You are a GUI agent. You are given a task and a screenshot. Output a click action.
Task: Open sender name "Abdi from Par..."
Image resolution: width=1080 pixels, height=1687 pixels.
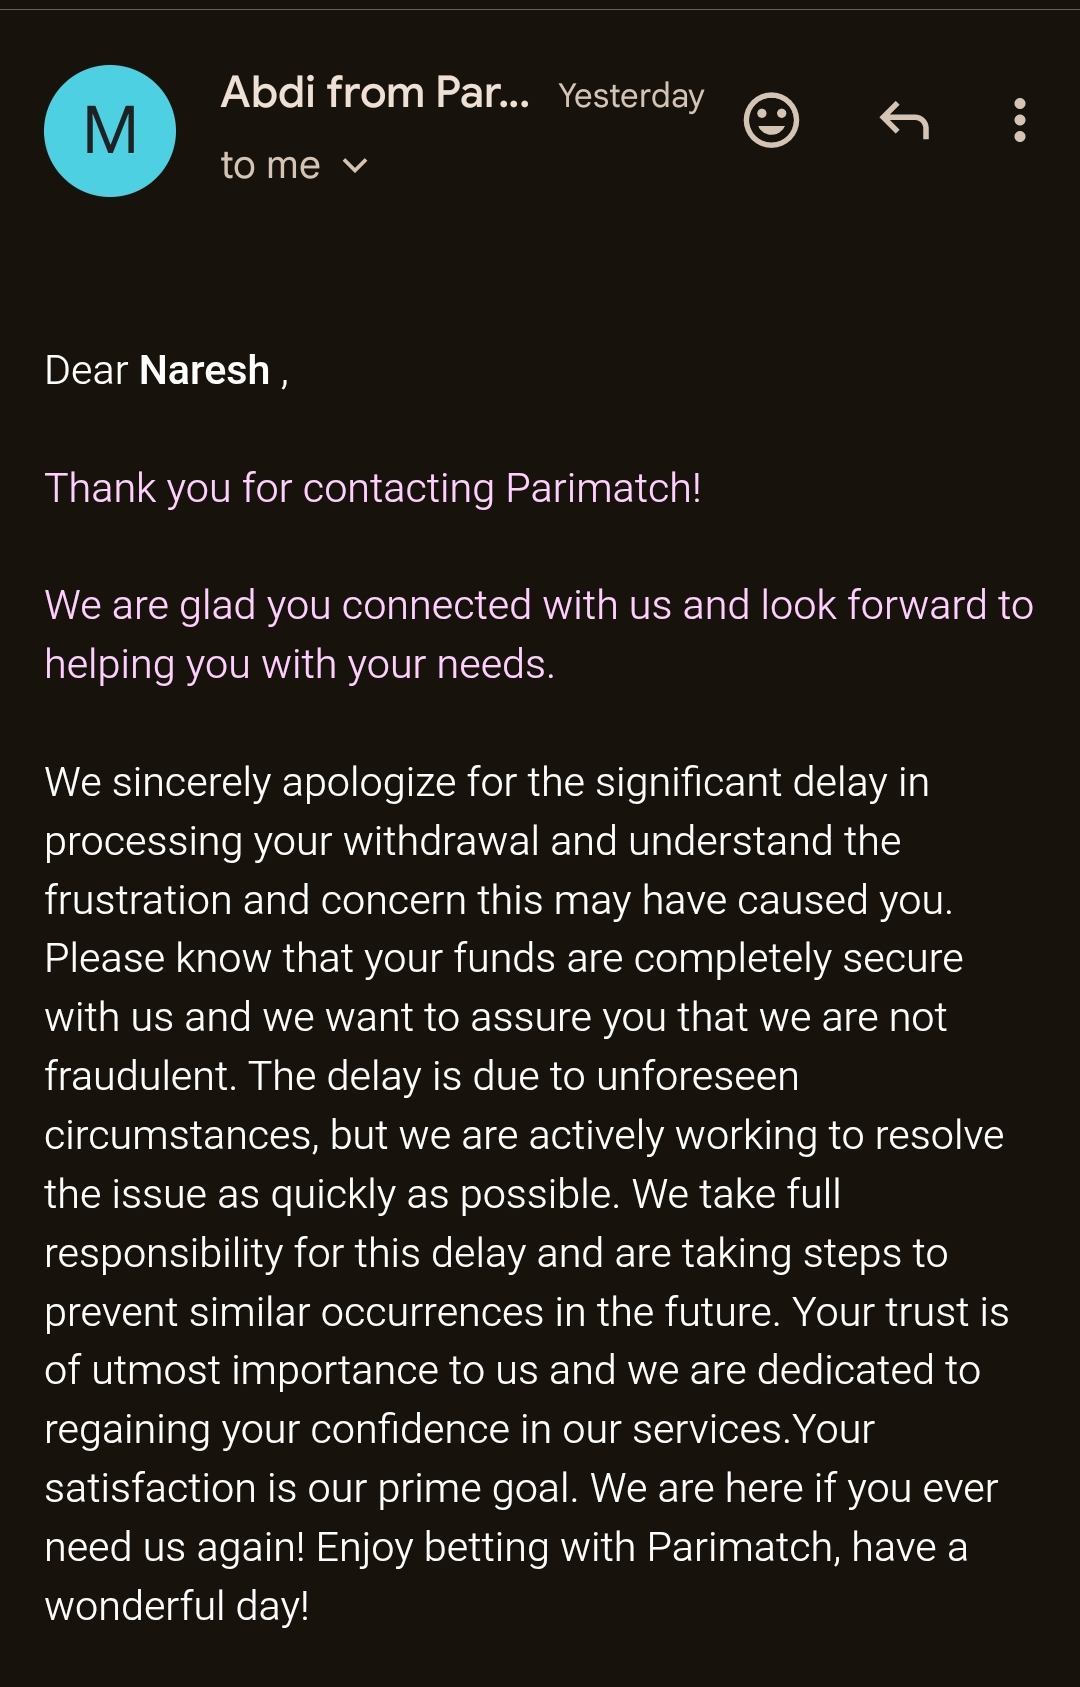pos(375,93)
